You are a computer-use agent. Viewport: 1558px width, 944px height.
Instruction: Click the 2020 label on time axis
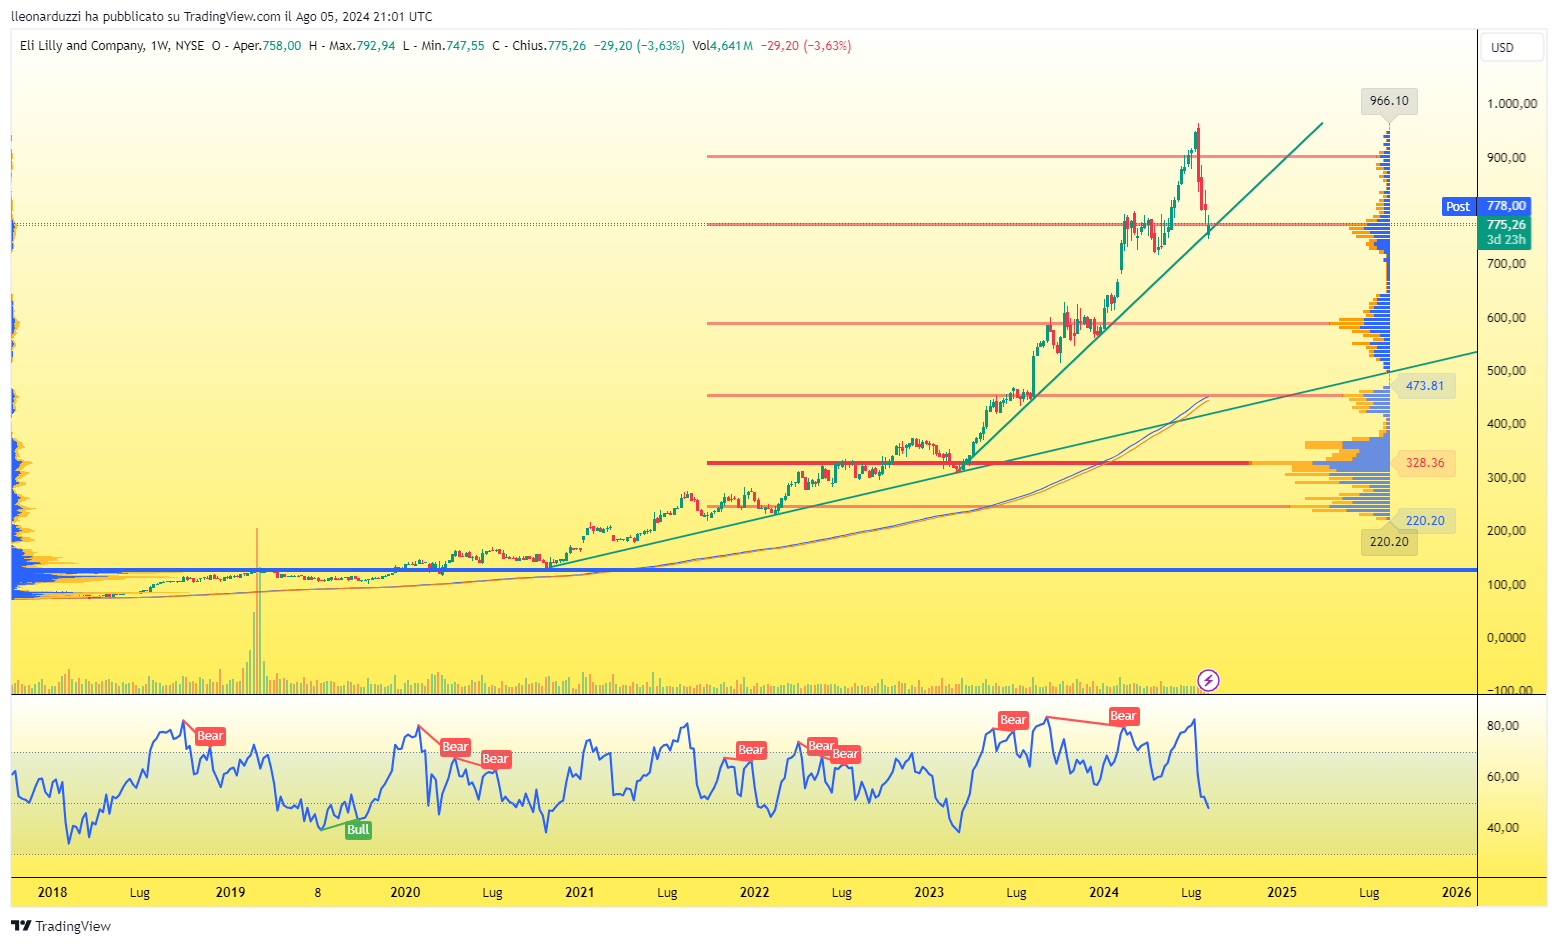405,892
